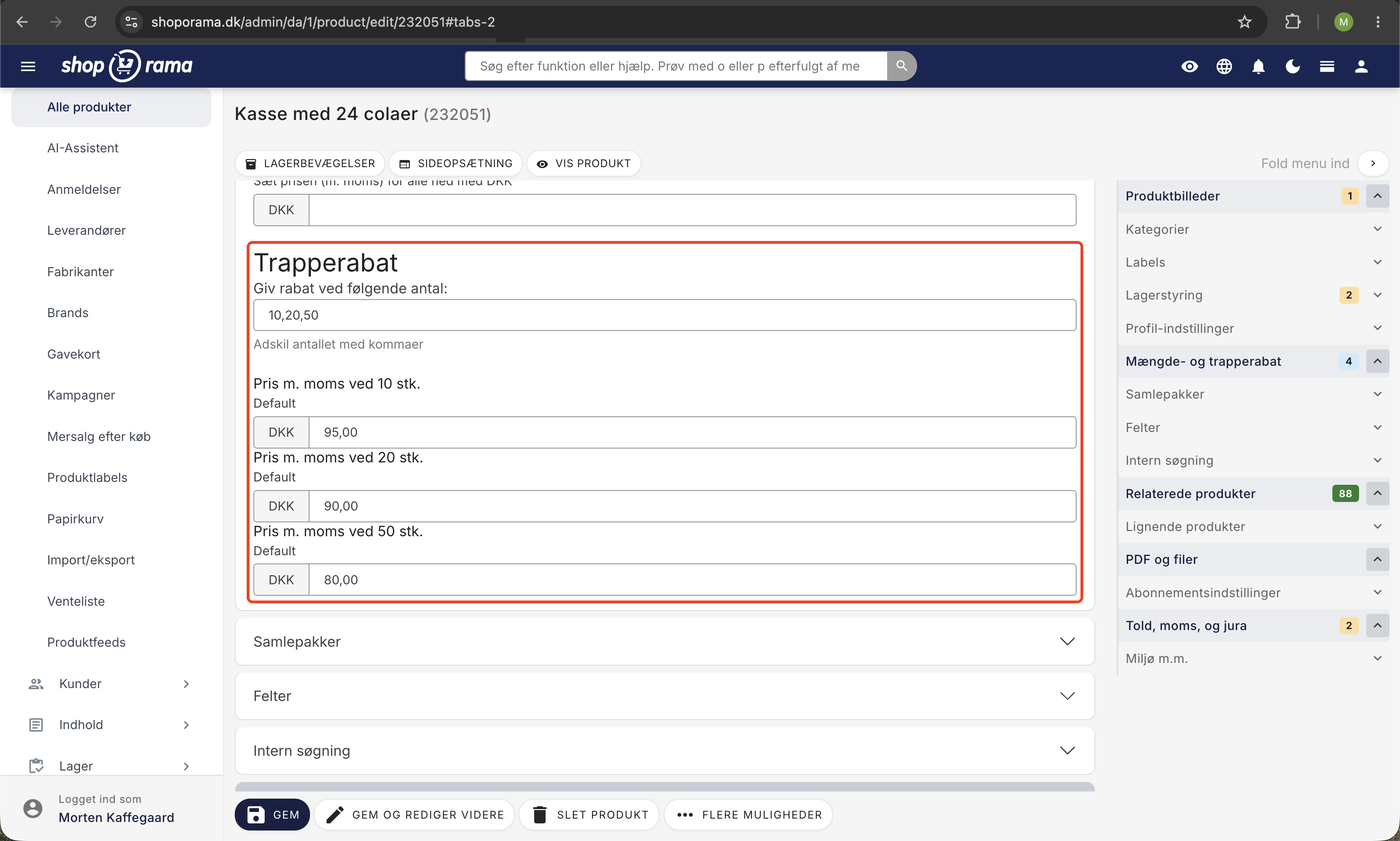
Task: Click price field for 20 stk.
Action: coord(692,506)
